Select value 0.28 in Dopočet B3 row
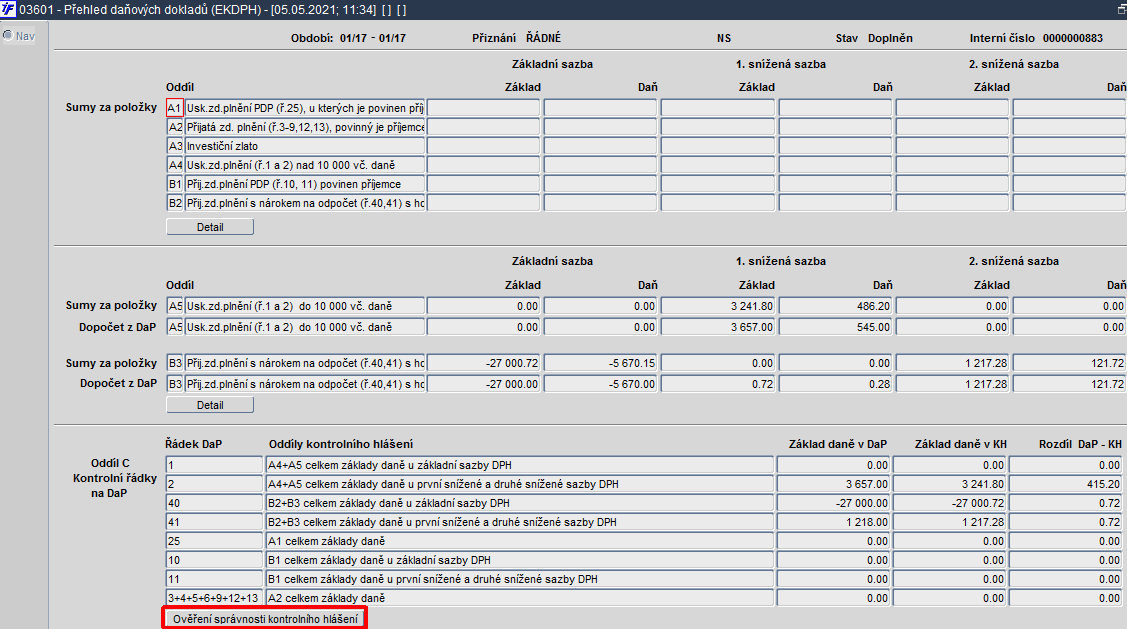This screenshot has width=1127, height=629. (835, 384)
